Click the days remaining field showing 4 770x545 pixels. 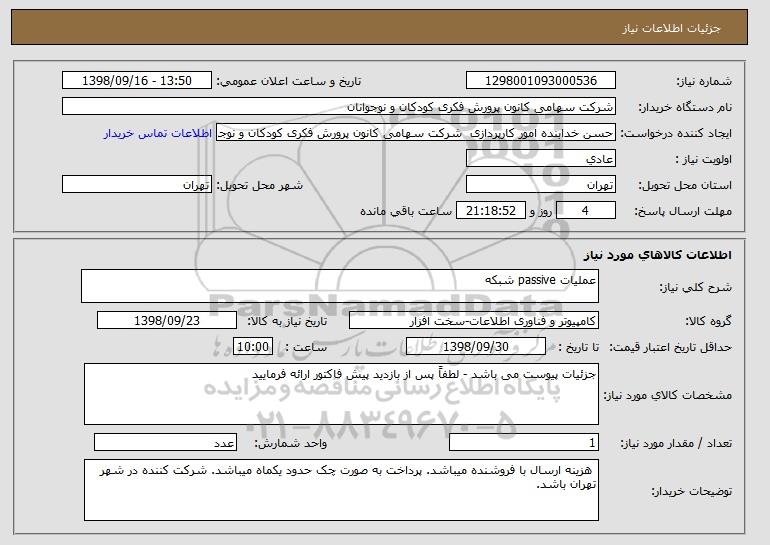tap(585, 211)
